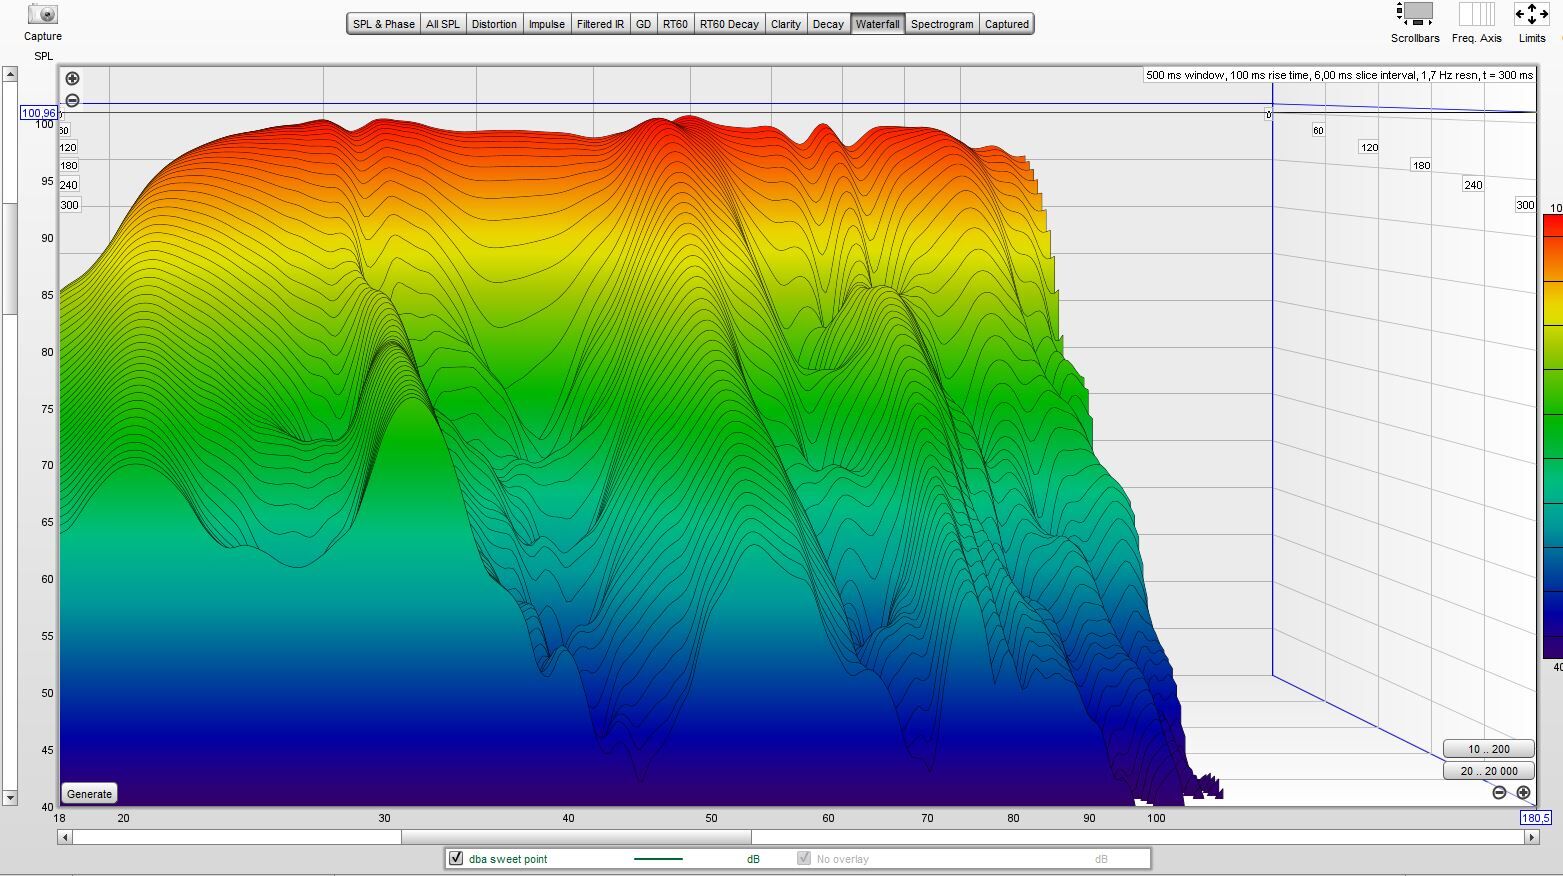
Task: Select the Waterfall tab
Action: (x=878, y=24)
